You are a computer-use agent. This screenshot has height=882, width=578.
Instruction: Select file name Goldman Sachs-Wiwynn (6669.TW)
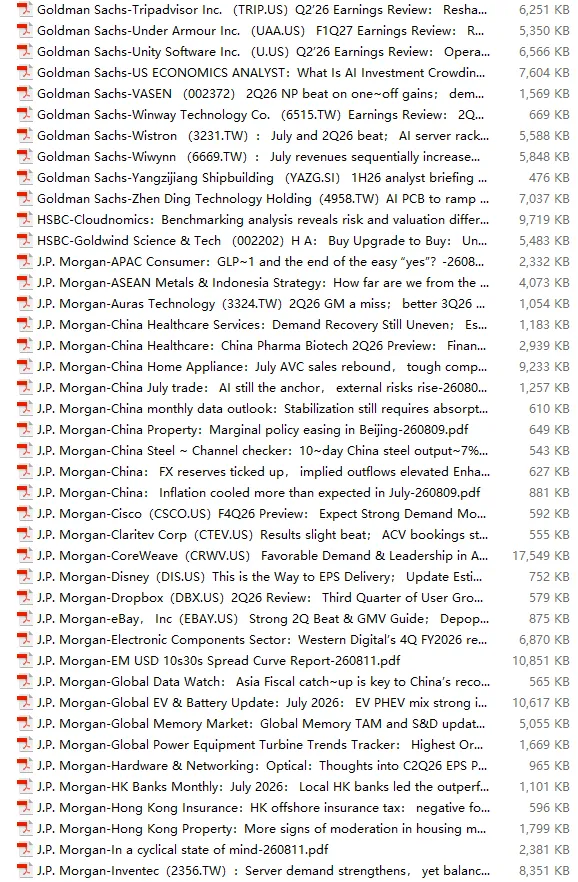[x=259, y=156]
